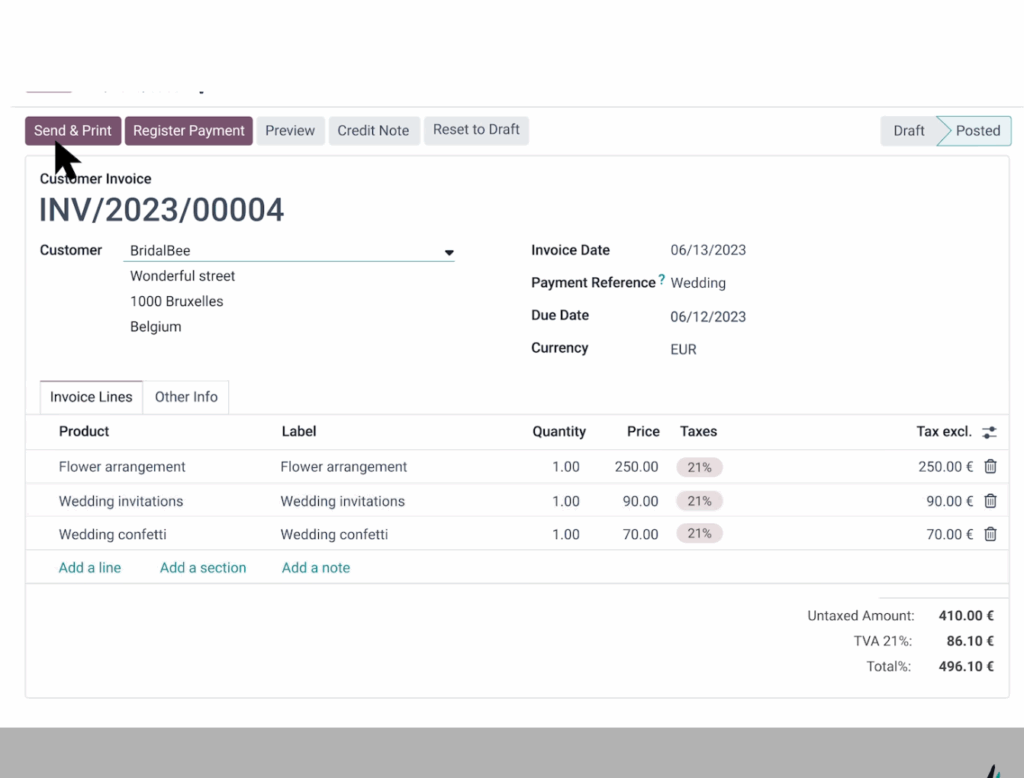Open the invoice Preview

[290, 131]
